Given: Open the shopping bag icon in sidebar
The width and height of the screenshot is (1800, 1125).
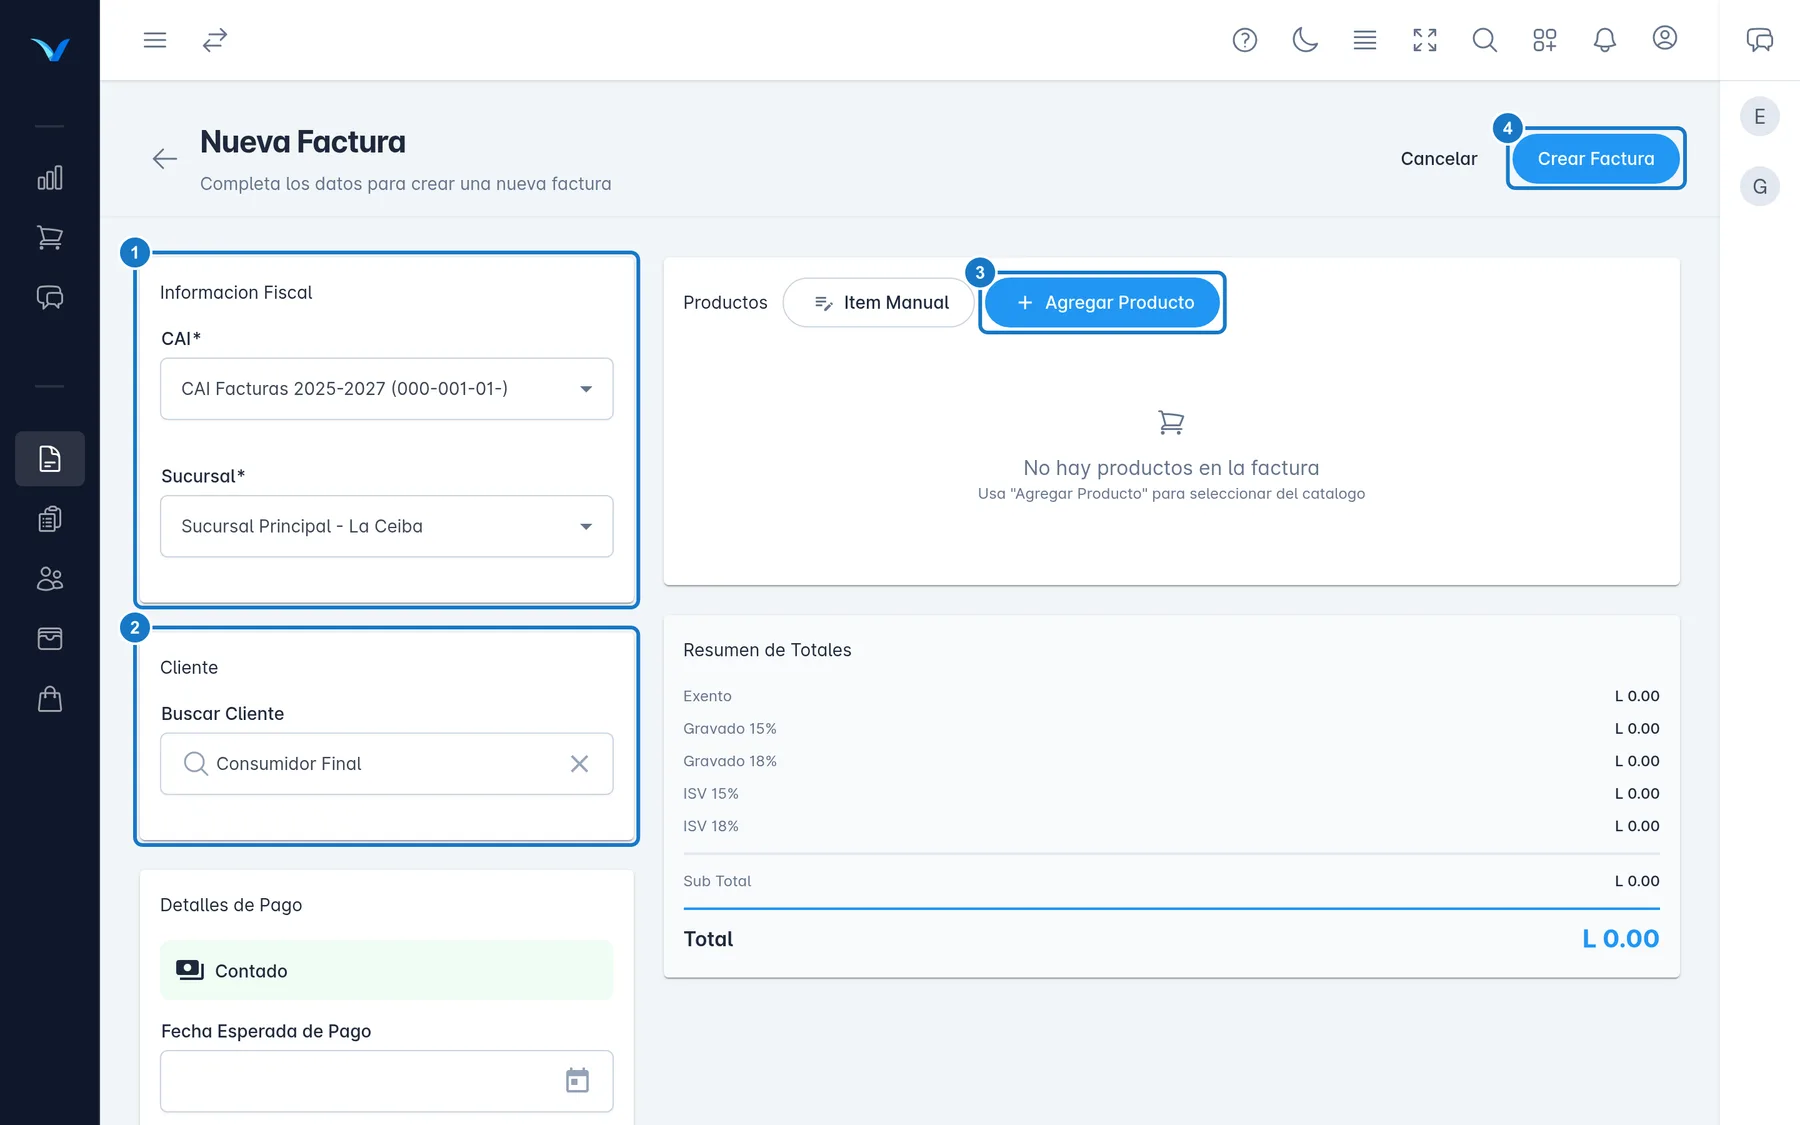Looking at the screenshot, I should pos(50,699).
